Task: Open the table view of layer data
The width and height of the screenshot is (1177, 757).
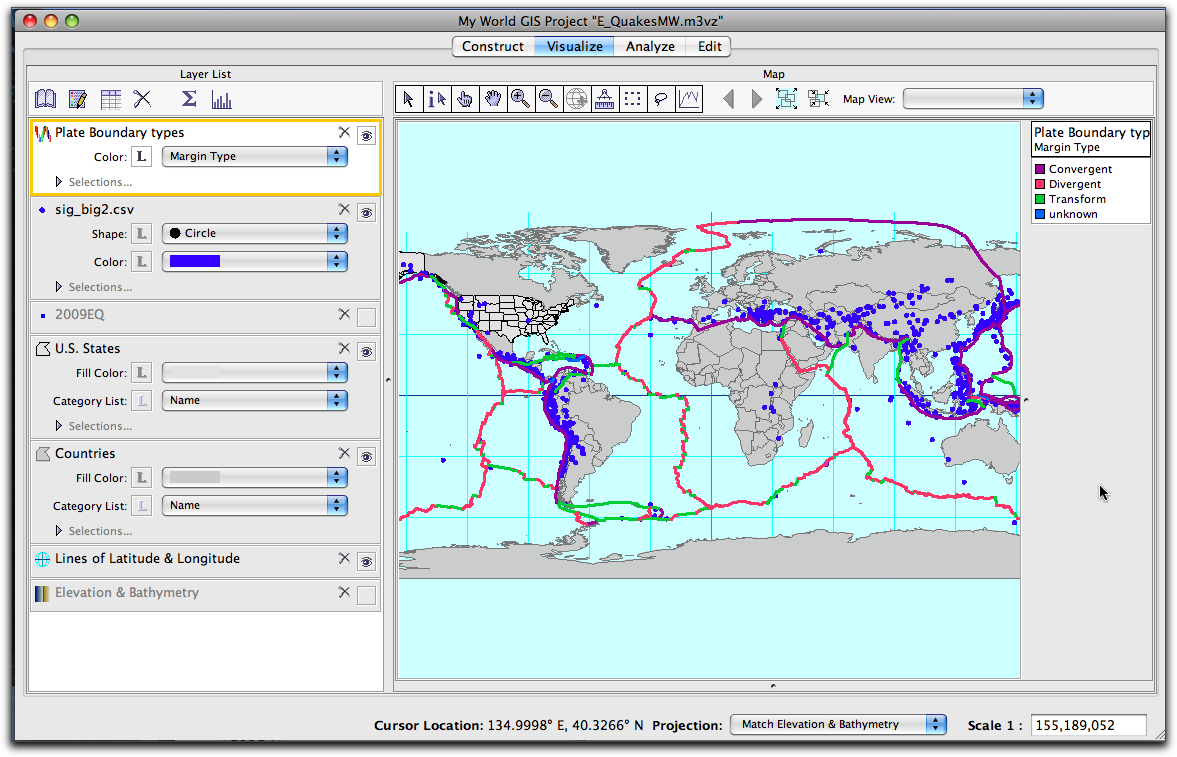Action: click(x=111, y=98)
